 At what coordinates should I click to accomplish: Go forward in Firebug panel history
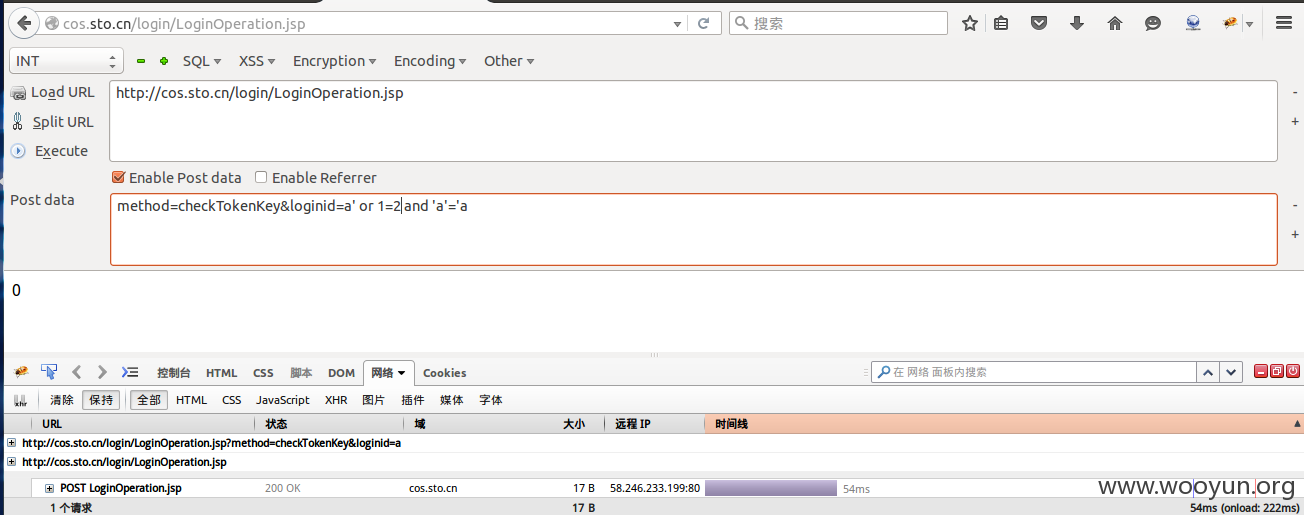(102, 372)
